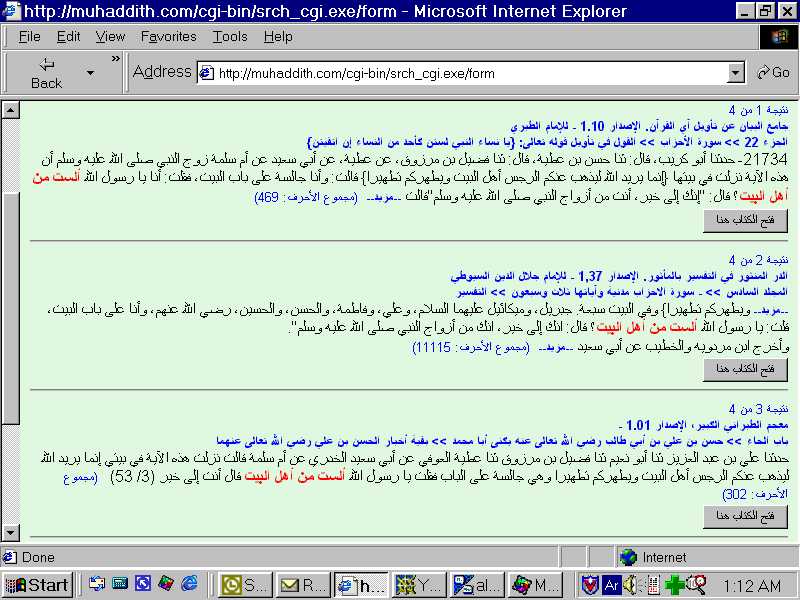The image size is (800, 600).
Task: Open book button for result 2 of 4
Action: coord(745,369)
